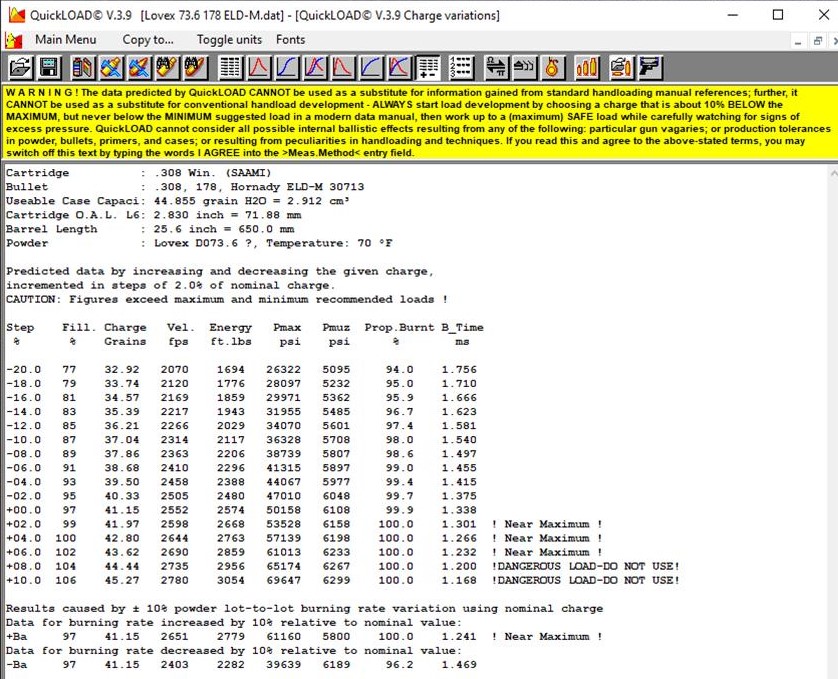
Task: Open the Fonts menu
Action: pyautogui.click(x=291, y=40)
